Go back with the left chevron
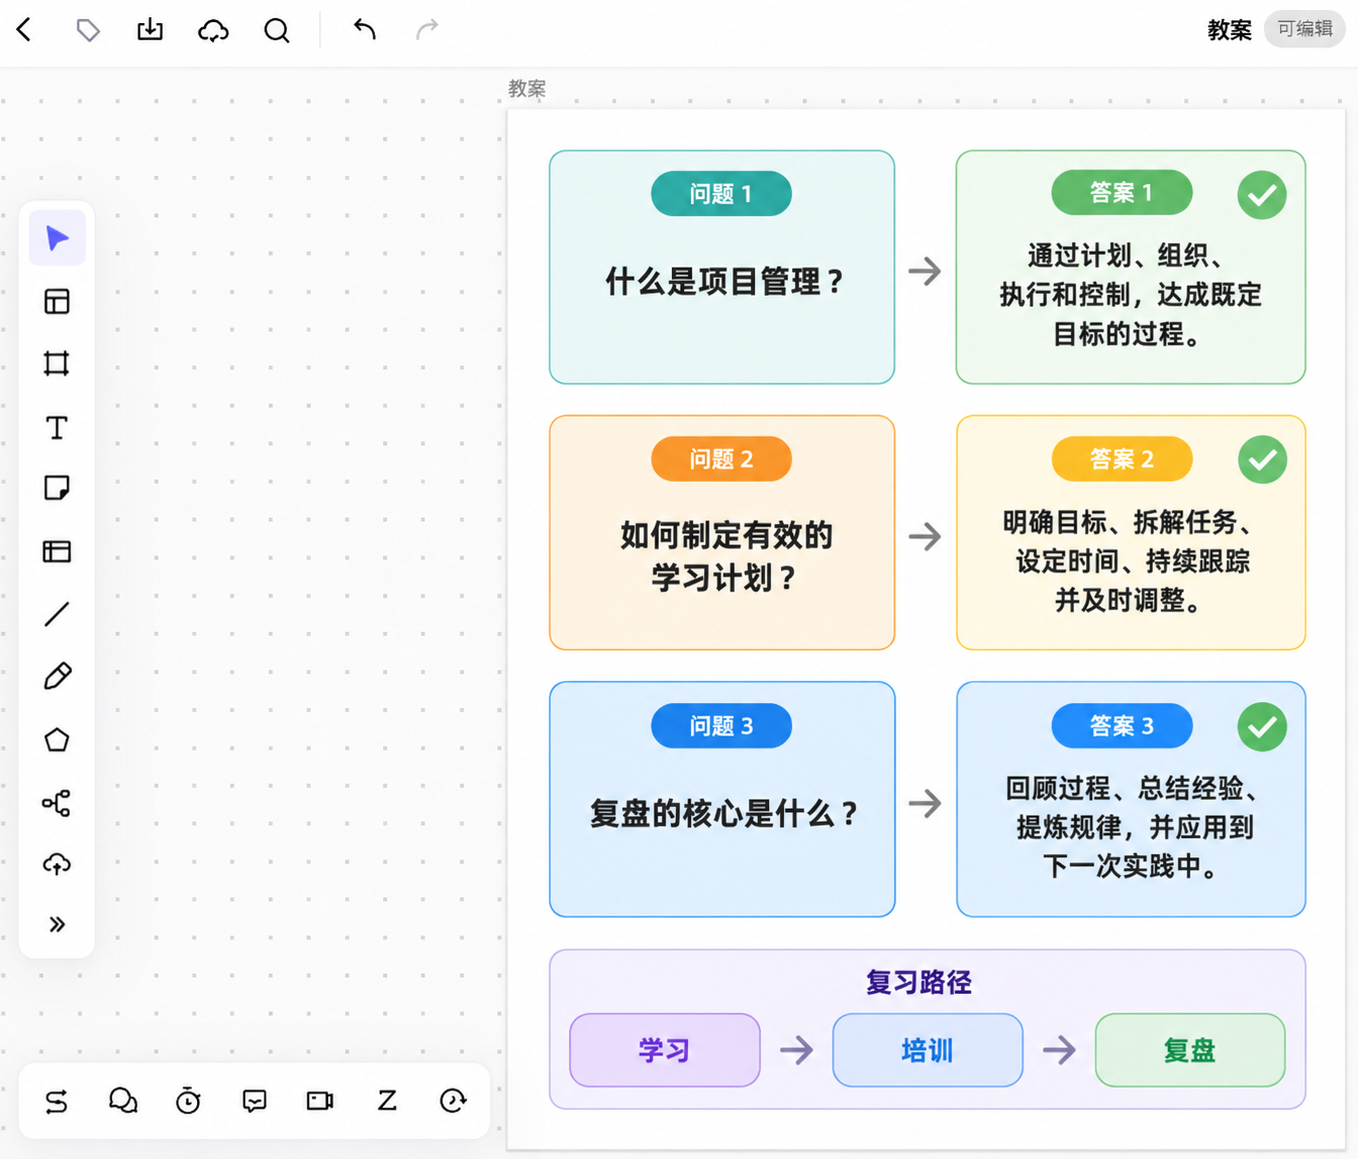 25,30
